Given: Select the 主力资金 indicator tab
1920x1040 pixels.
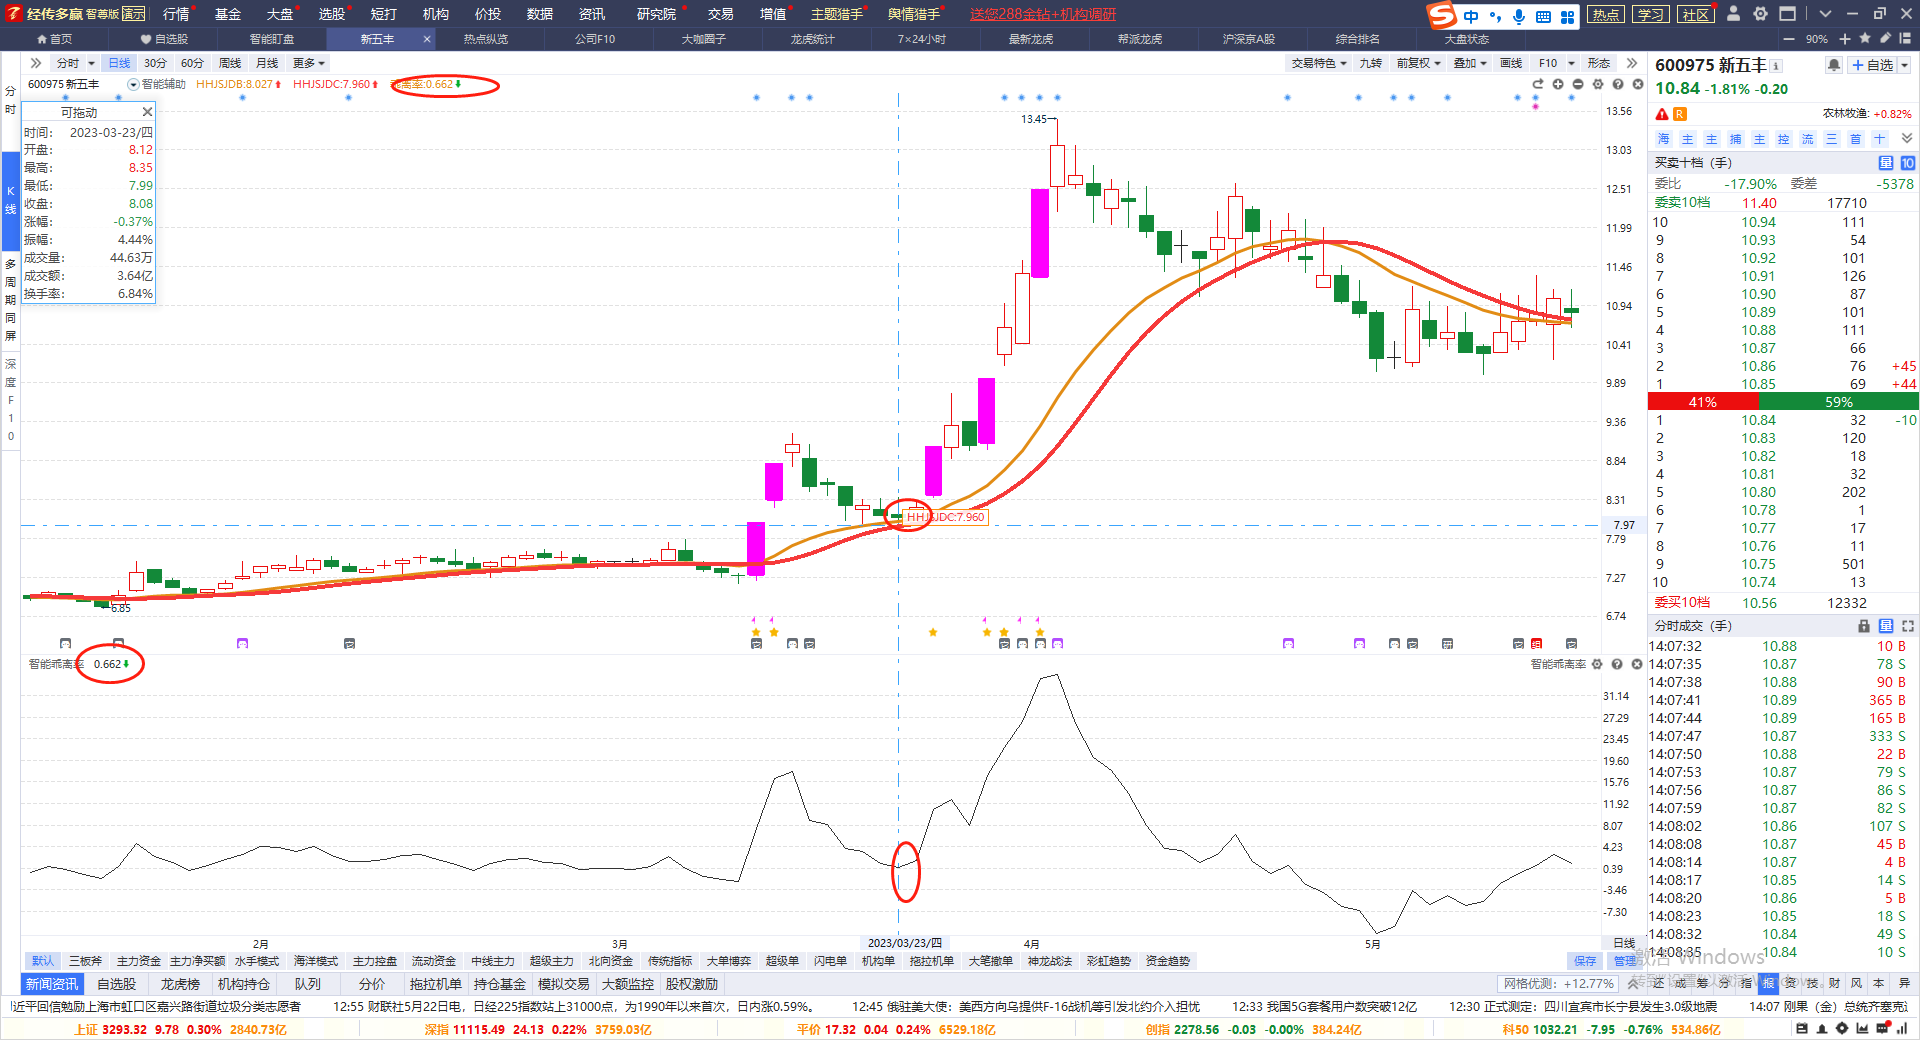Looking at the screenshot, I should pyautogui.click(x=138, y=961).
